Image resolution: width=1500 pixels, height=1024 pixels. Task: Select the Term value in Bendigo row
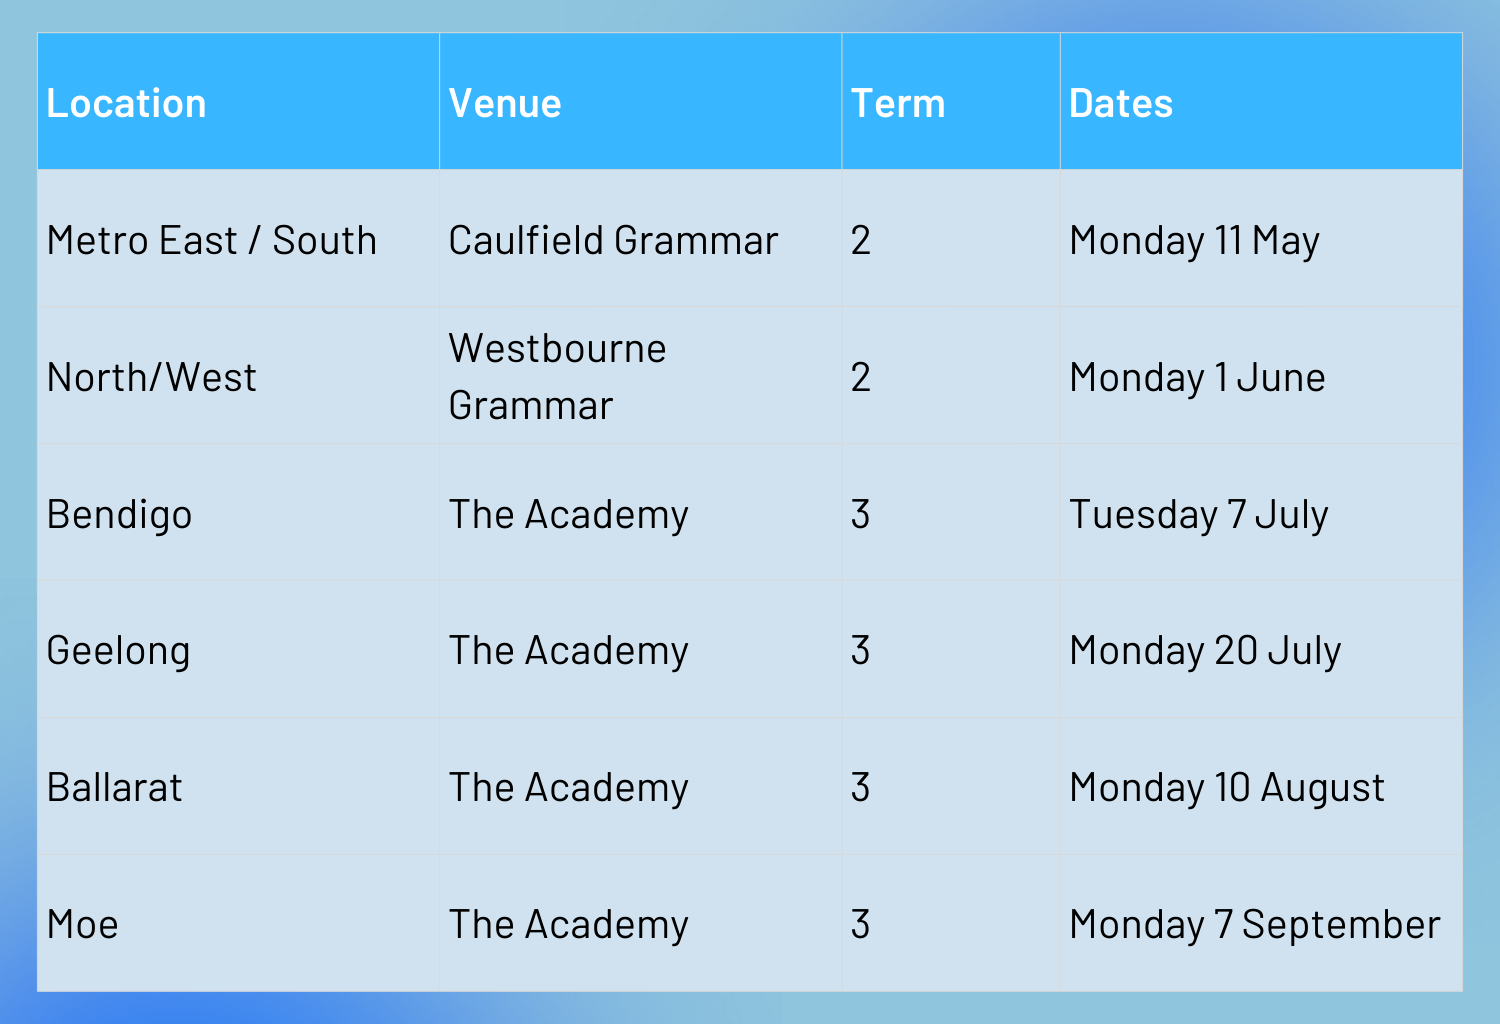click(861, 515)
